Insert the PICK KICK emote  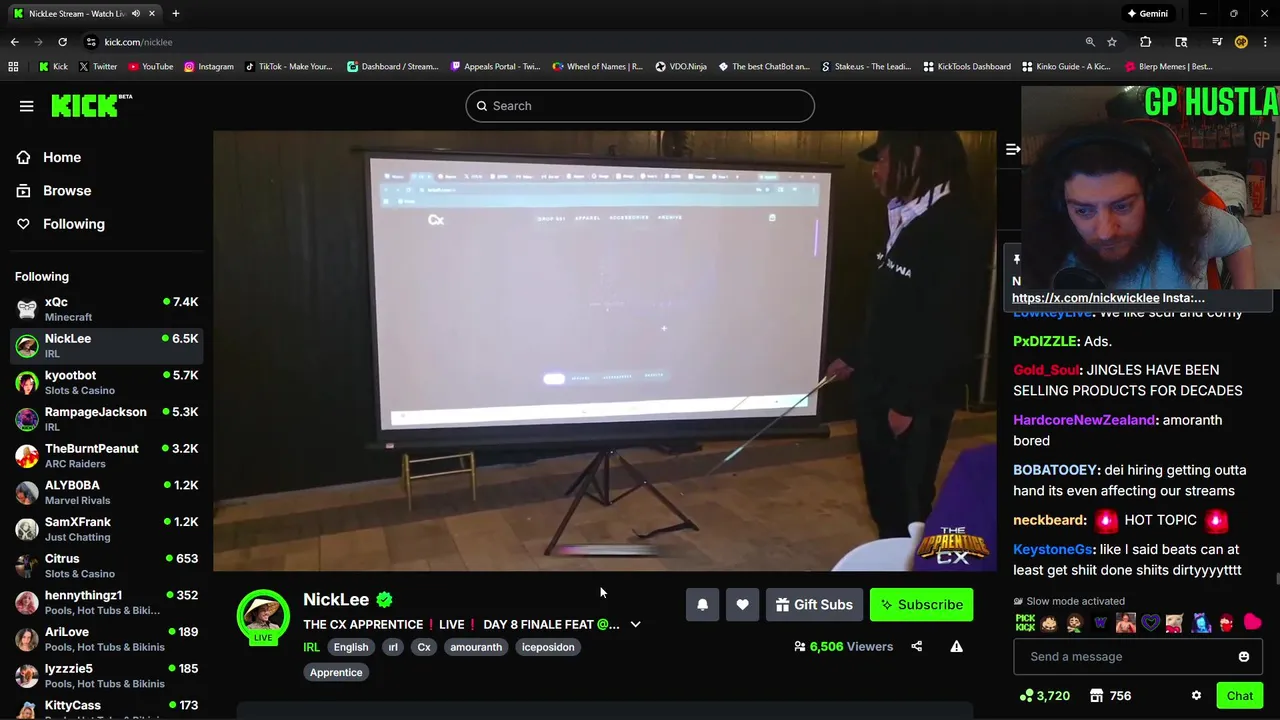coord(1025,623)
